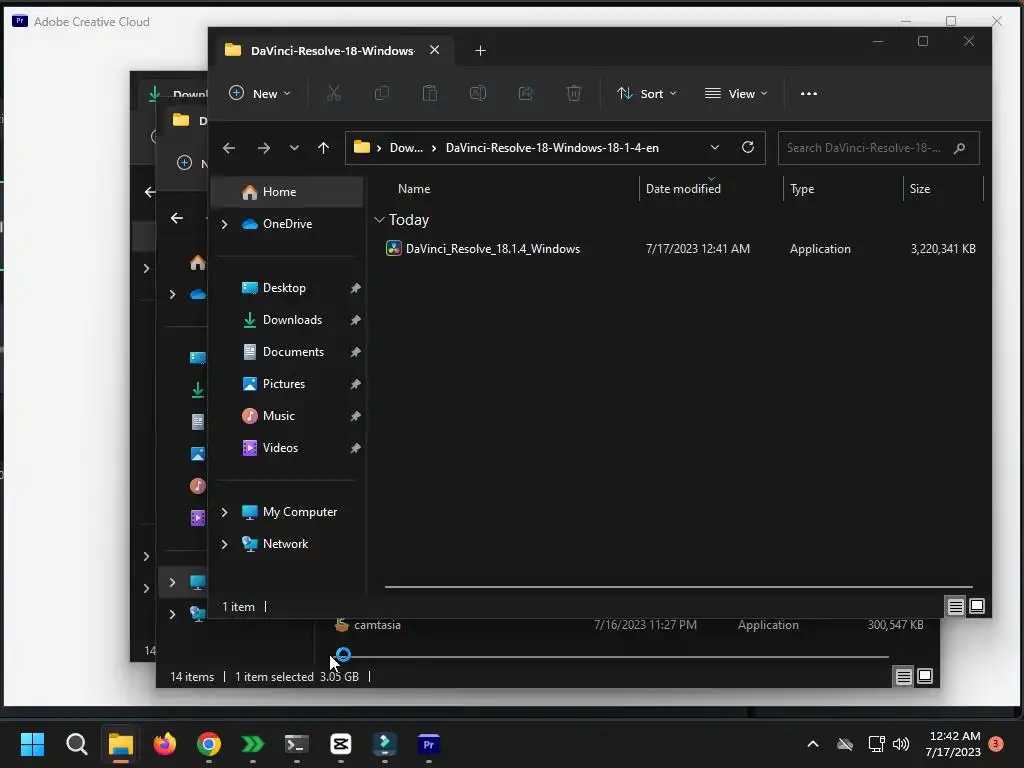Click the Cut scissors icon in toolbar
Screen dimensions: 1024x768
point(334,93)
